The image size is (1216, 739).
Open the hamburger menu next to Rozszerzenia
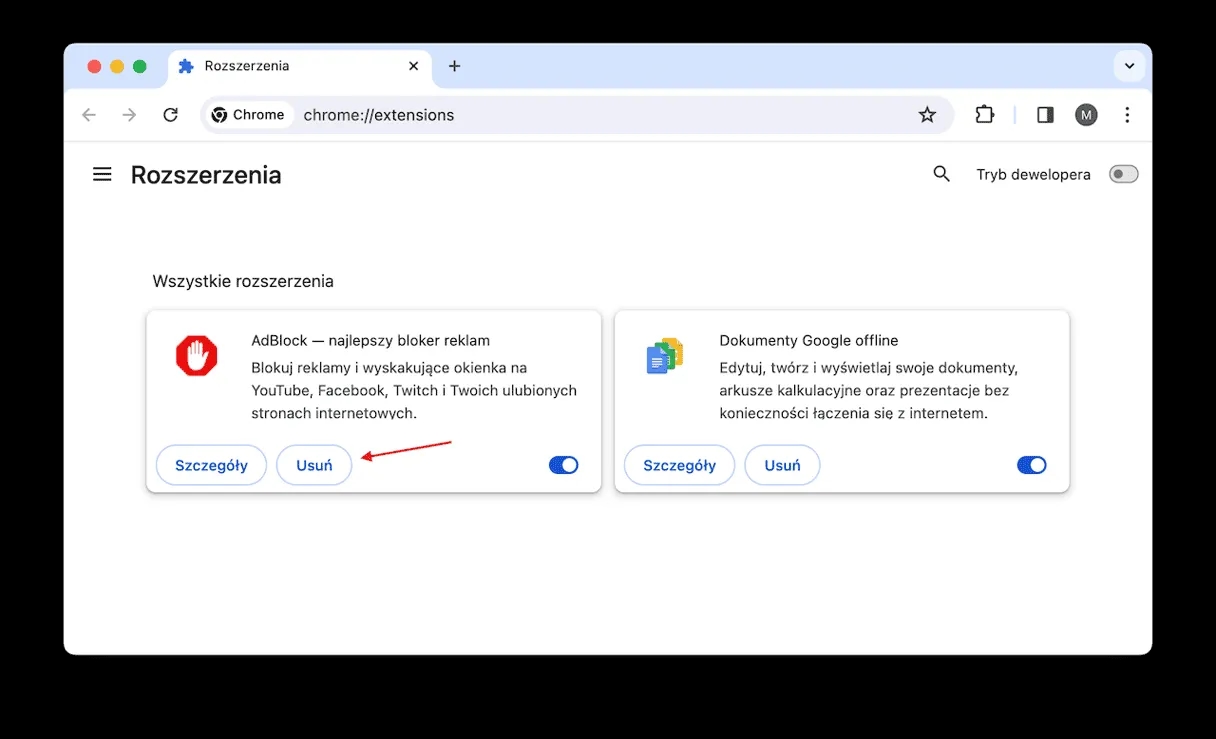(101, 173)
